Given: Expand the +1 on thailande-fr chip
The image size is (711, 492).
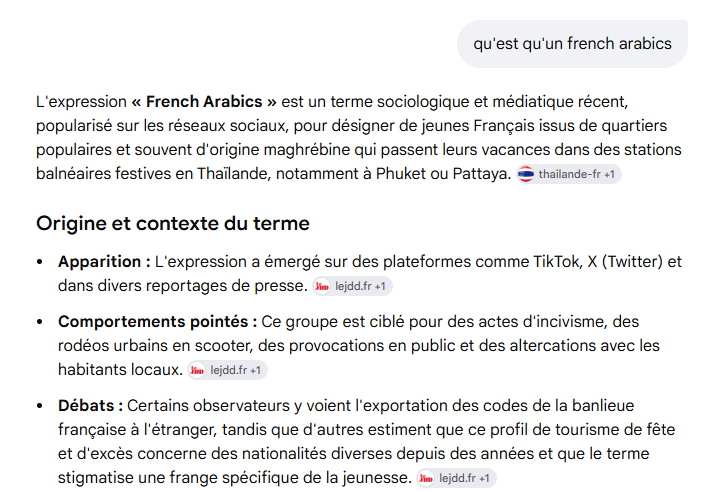Looking at the screenshot, I should [609, 174].
